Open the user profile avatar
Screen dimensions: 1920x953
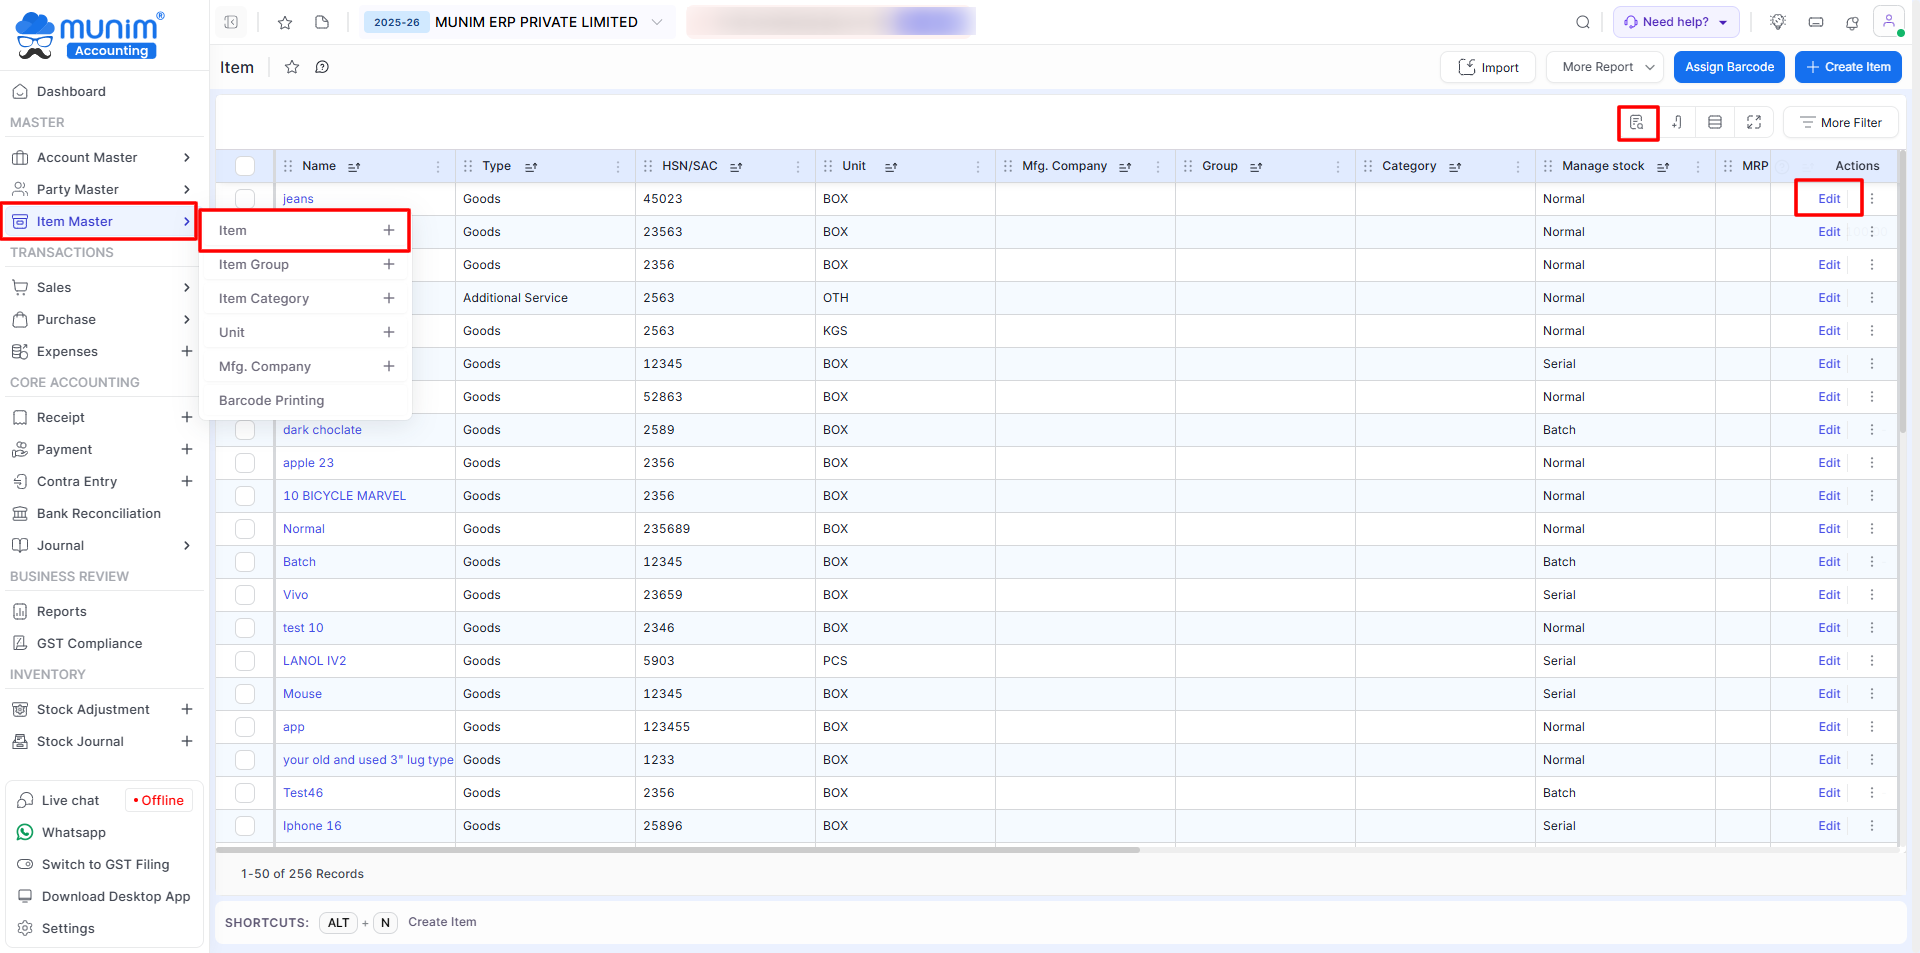(1888, 22)
